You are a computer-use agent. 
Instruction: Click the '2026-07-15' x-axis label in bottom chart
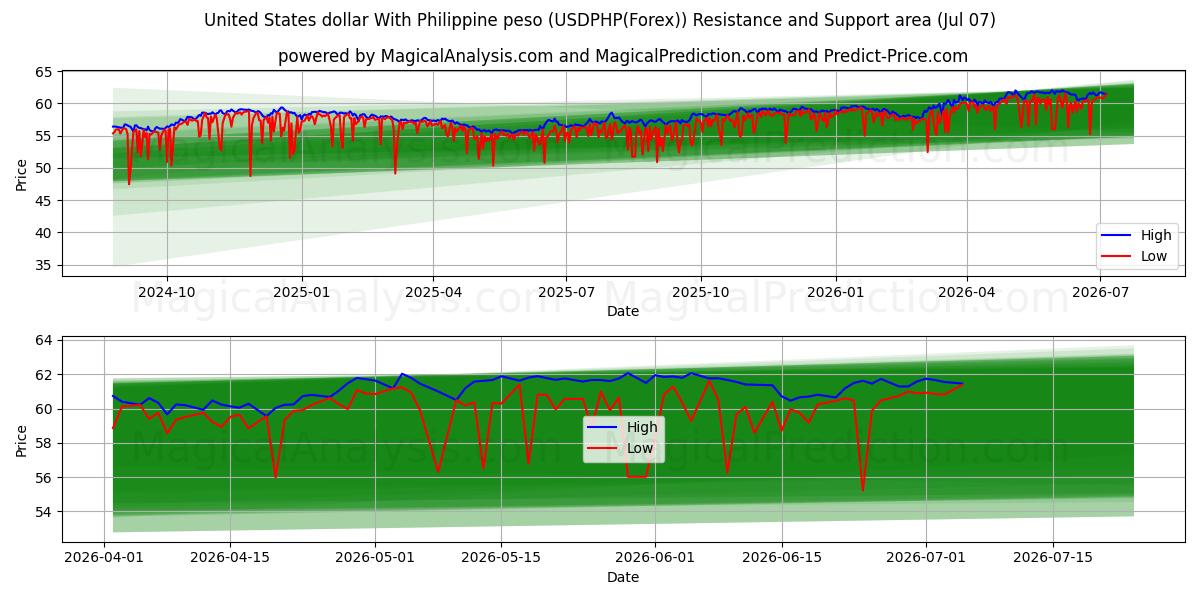pos(1052,558)
